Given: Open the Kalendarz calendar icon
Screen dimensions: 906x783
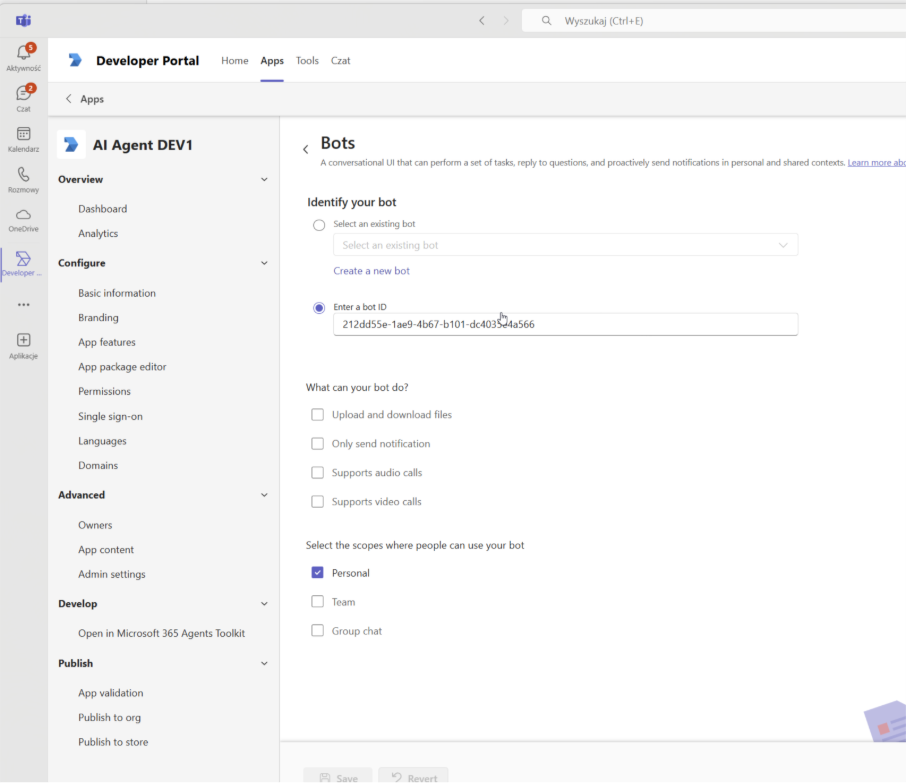Looking at the screenshot, I should click(23, 134).
